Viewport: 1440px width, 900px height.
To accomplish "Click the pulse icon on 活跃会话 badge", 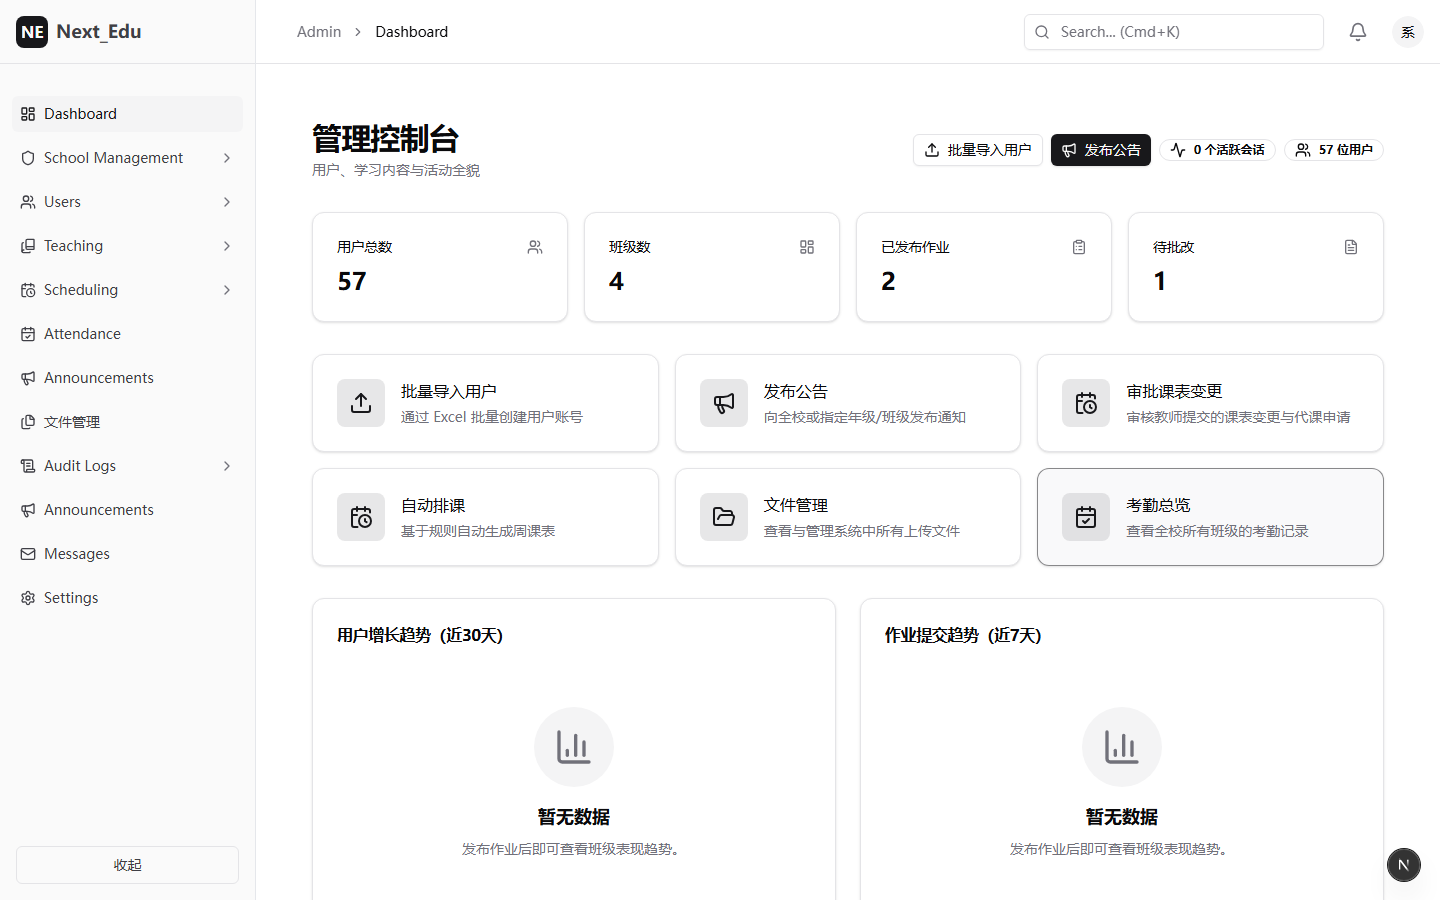I will coord(1178,150).
